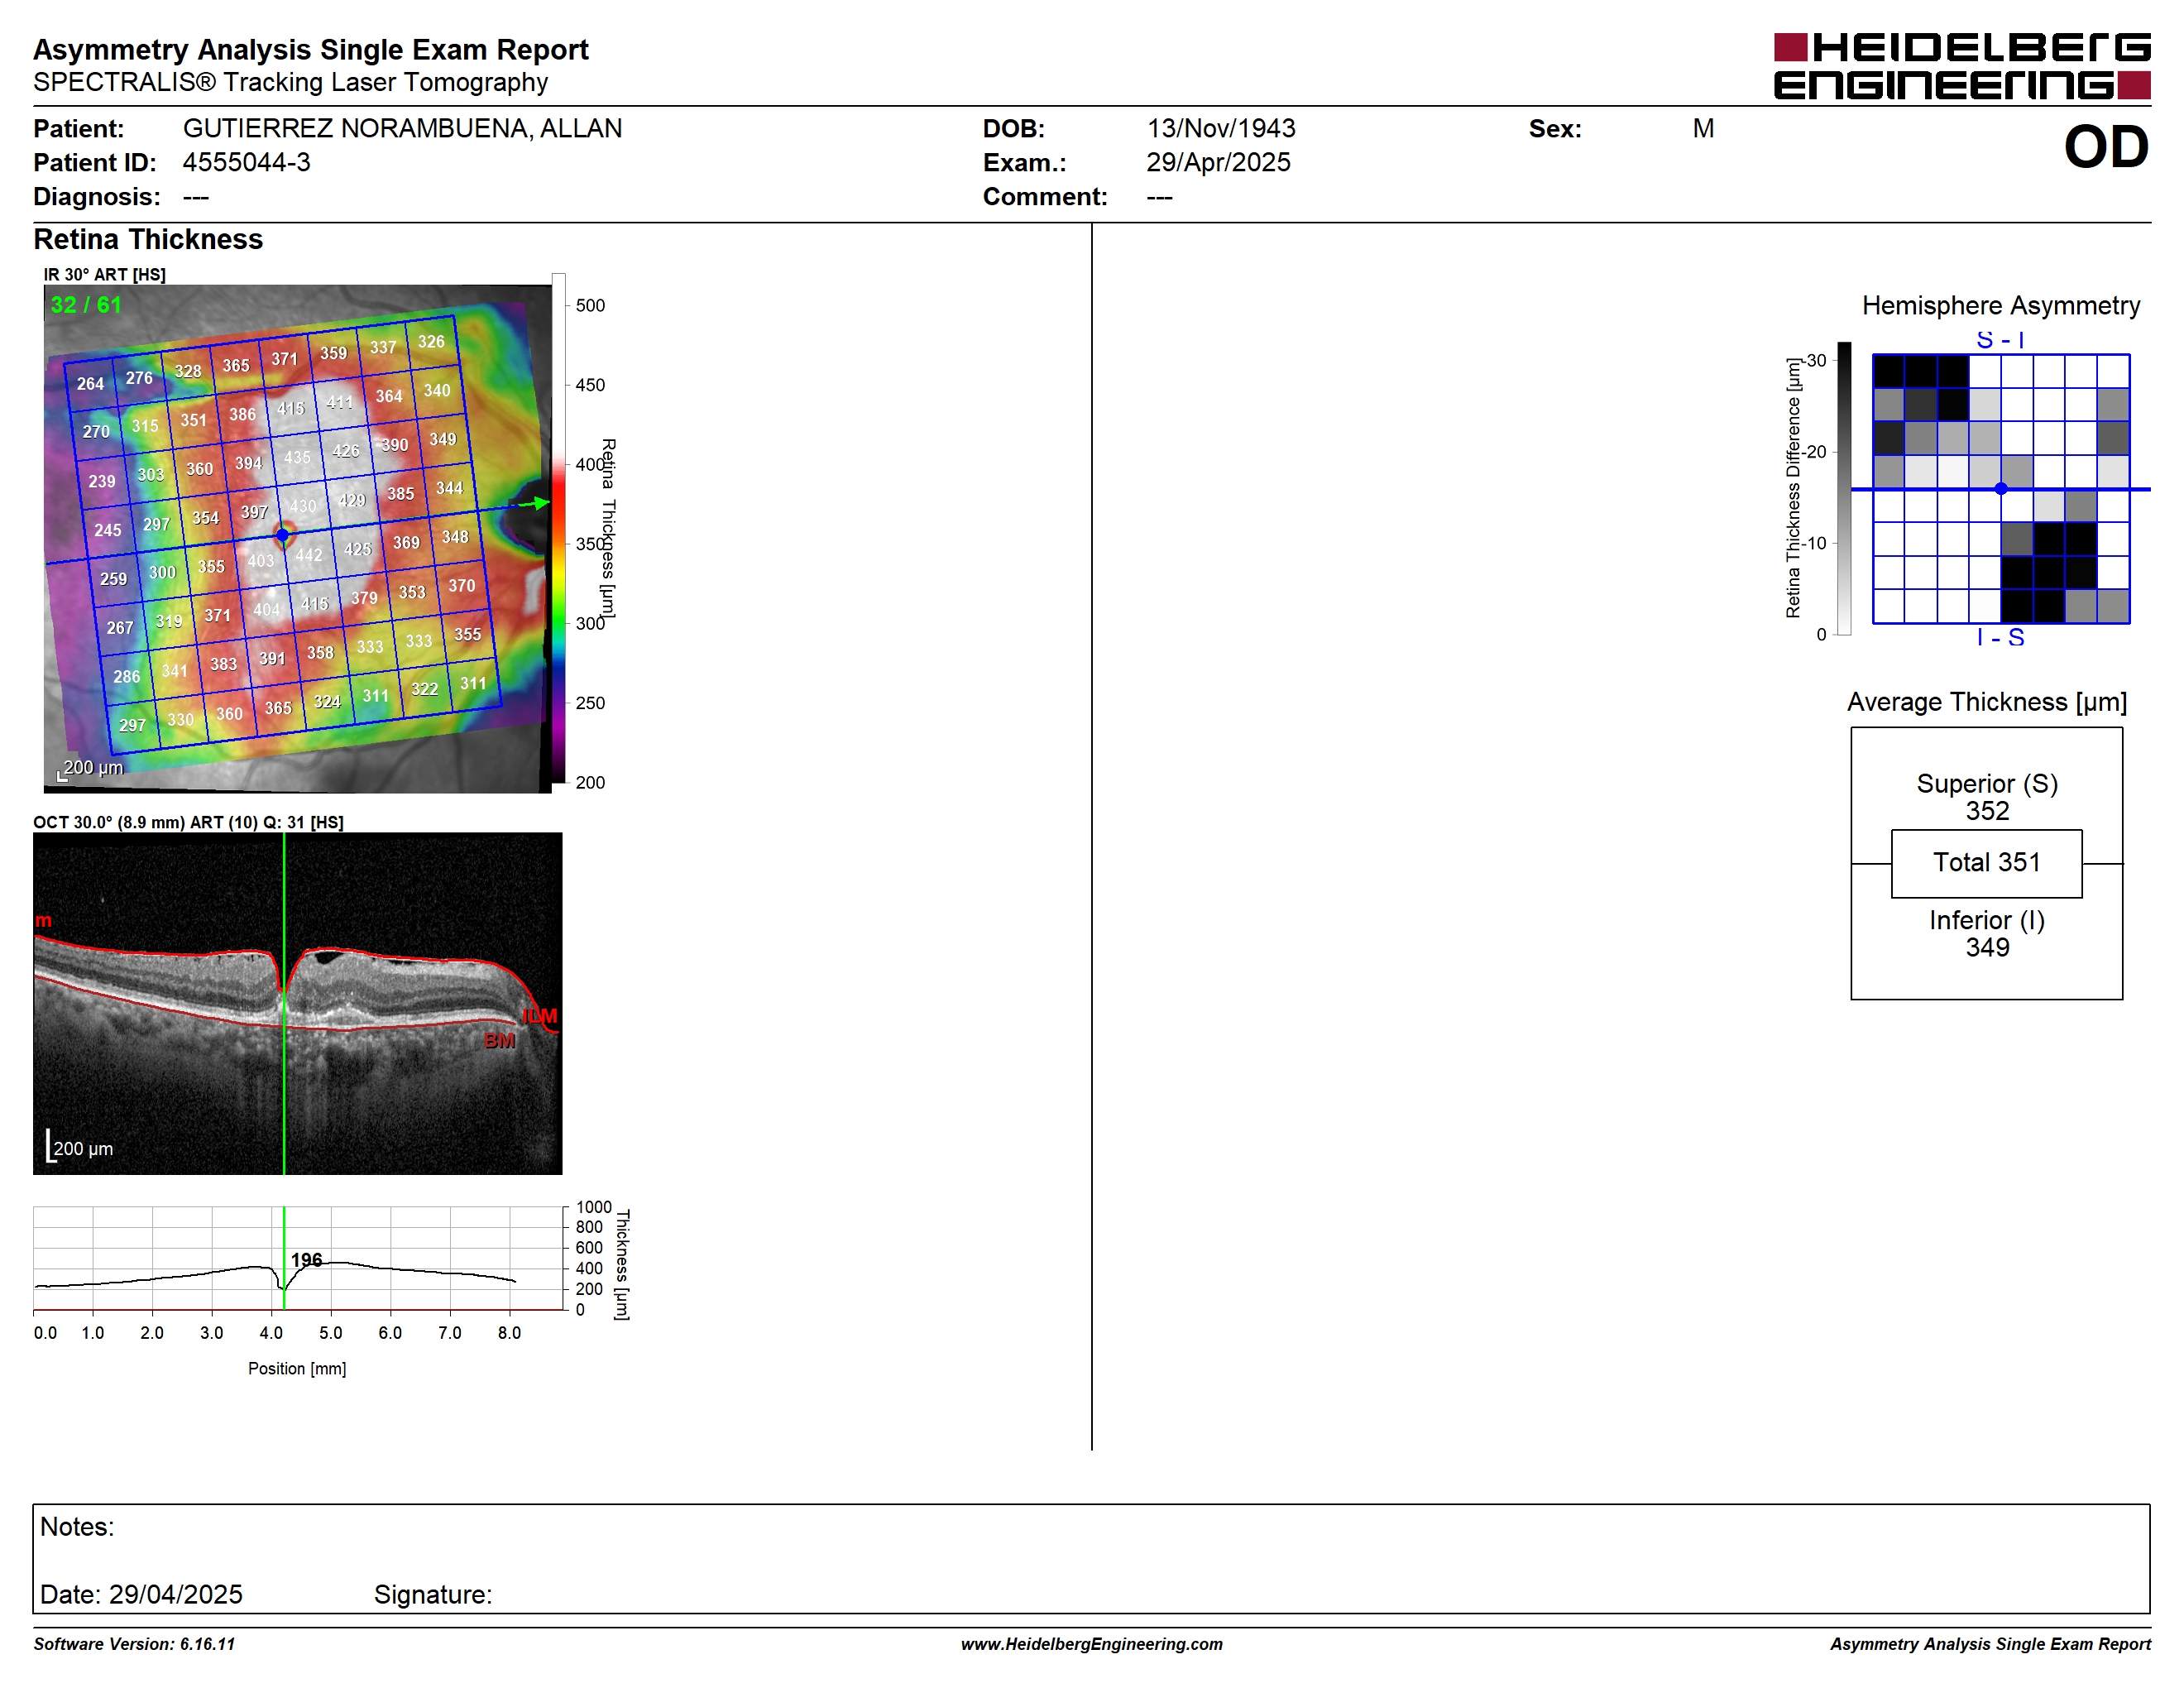Click grid cell value 430

(303, 506)
